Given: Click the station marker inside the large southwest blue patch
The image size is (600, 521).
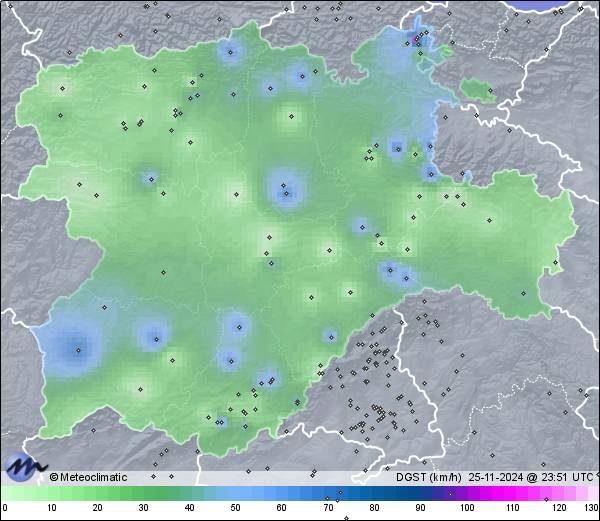Looking at the screenshot, I should point(78,350).
